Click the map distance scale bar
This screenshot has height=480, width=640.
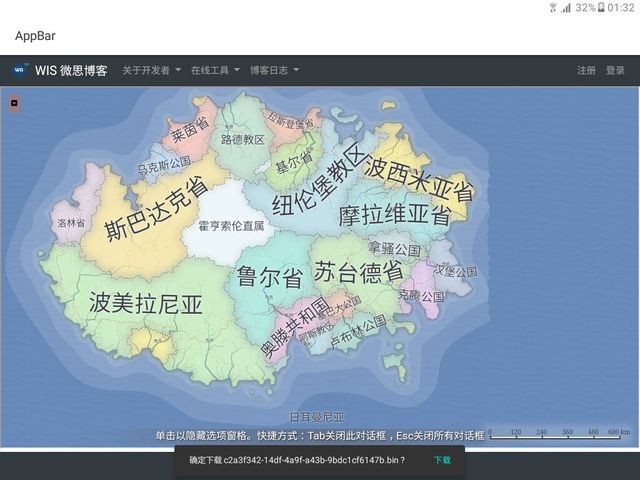click(560, 435)
